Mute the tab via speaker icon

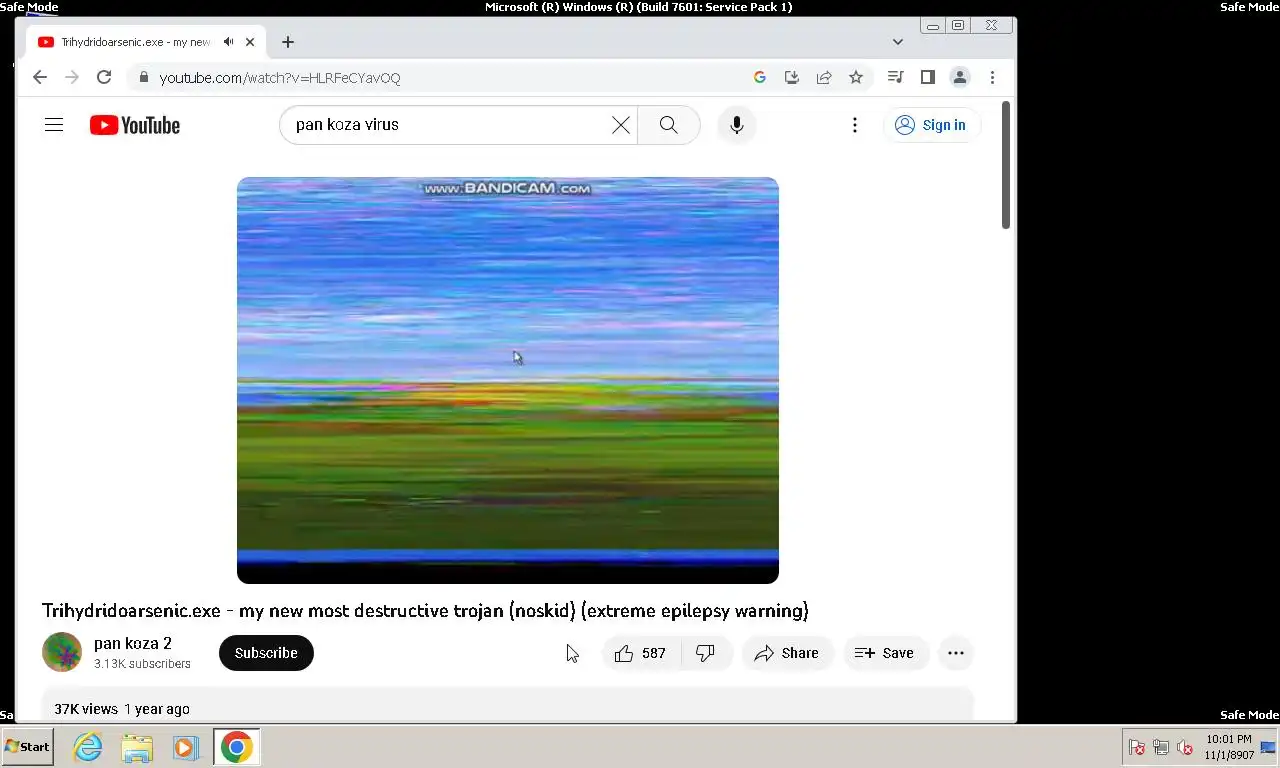[x=229, y=42]
